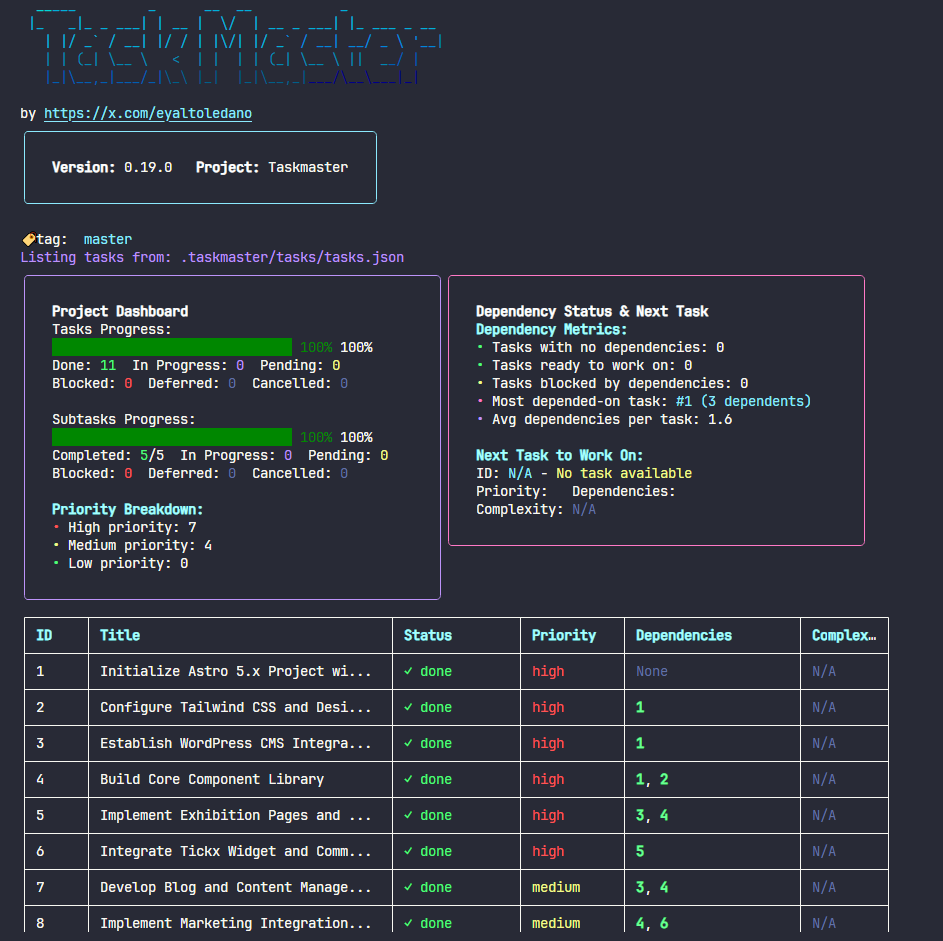Click the 'Dependencies' column header

[x=684, y=636]
